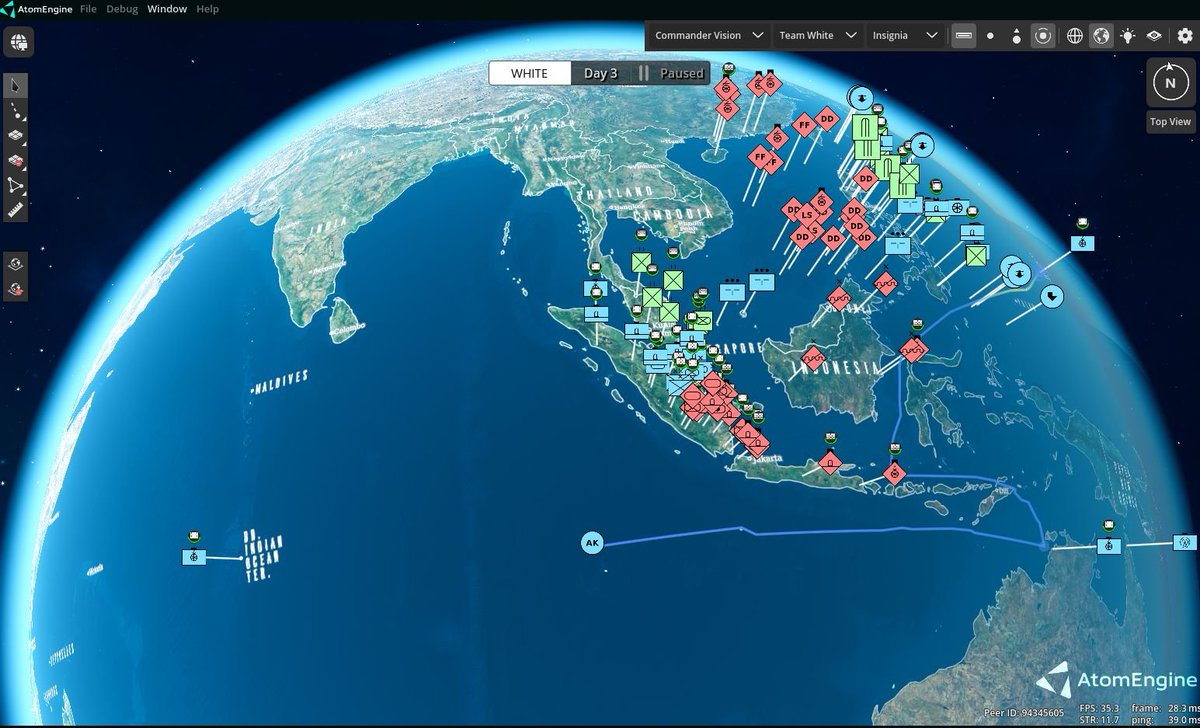Toggle the range ring display
Viewport: 1200px width, 728px height.
pyautogui.click(x=1043, y=35)
